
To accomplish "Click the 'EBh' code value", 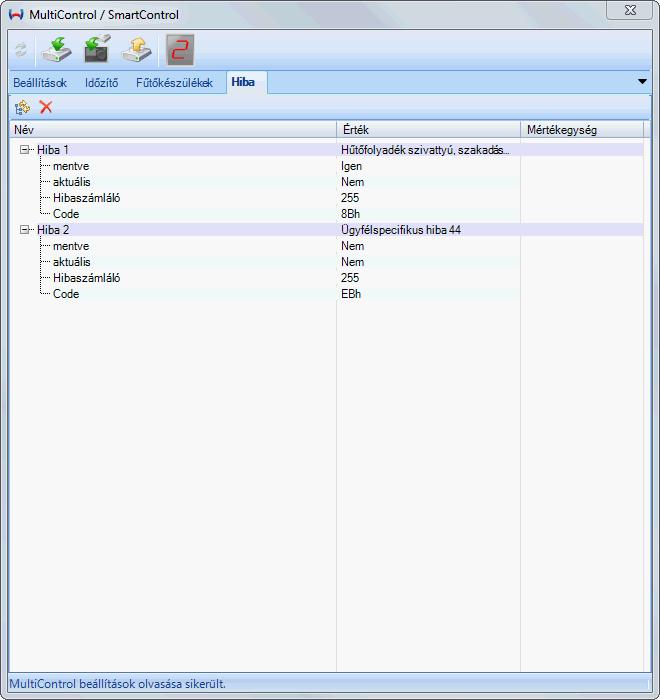I will 351,294.
